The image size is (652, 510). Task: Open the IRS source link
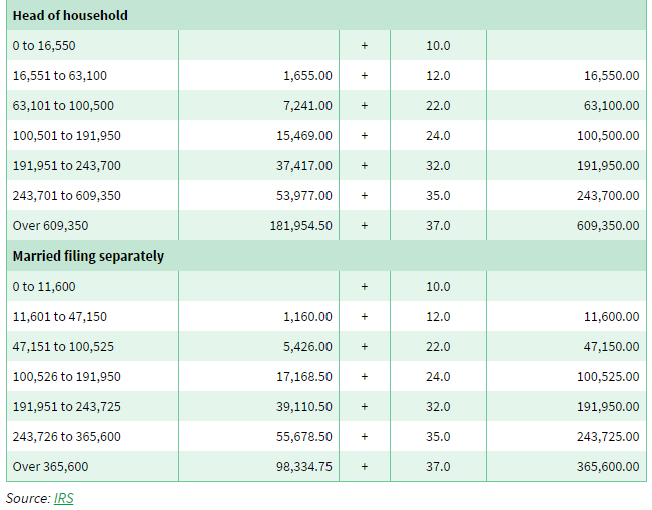(63, 498)
